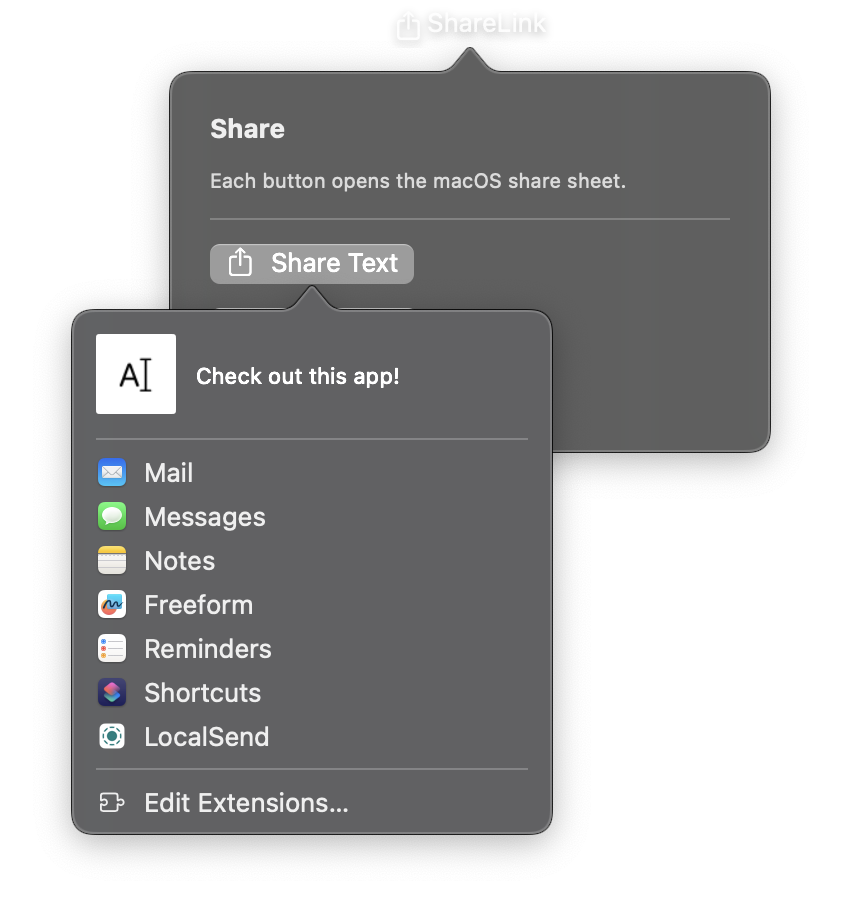
Task: Click 'Each button opens the macOS share sheet.'
Action: 418,181
